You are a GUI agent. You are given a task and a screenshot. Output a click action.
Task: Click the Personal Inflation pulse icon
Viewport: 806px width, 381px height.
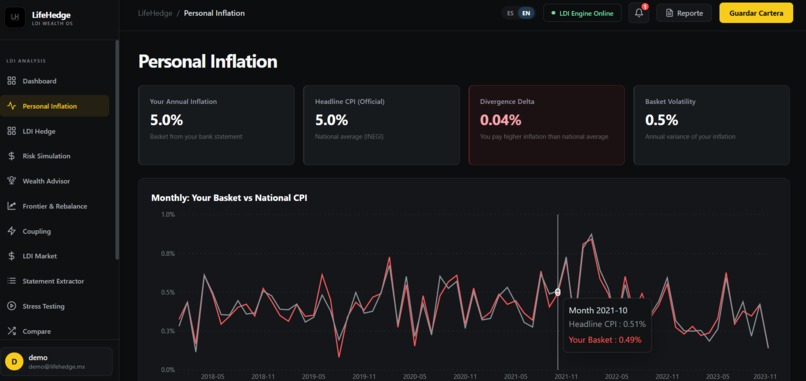11,106
